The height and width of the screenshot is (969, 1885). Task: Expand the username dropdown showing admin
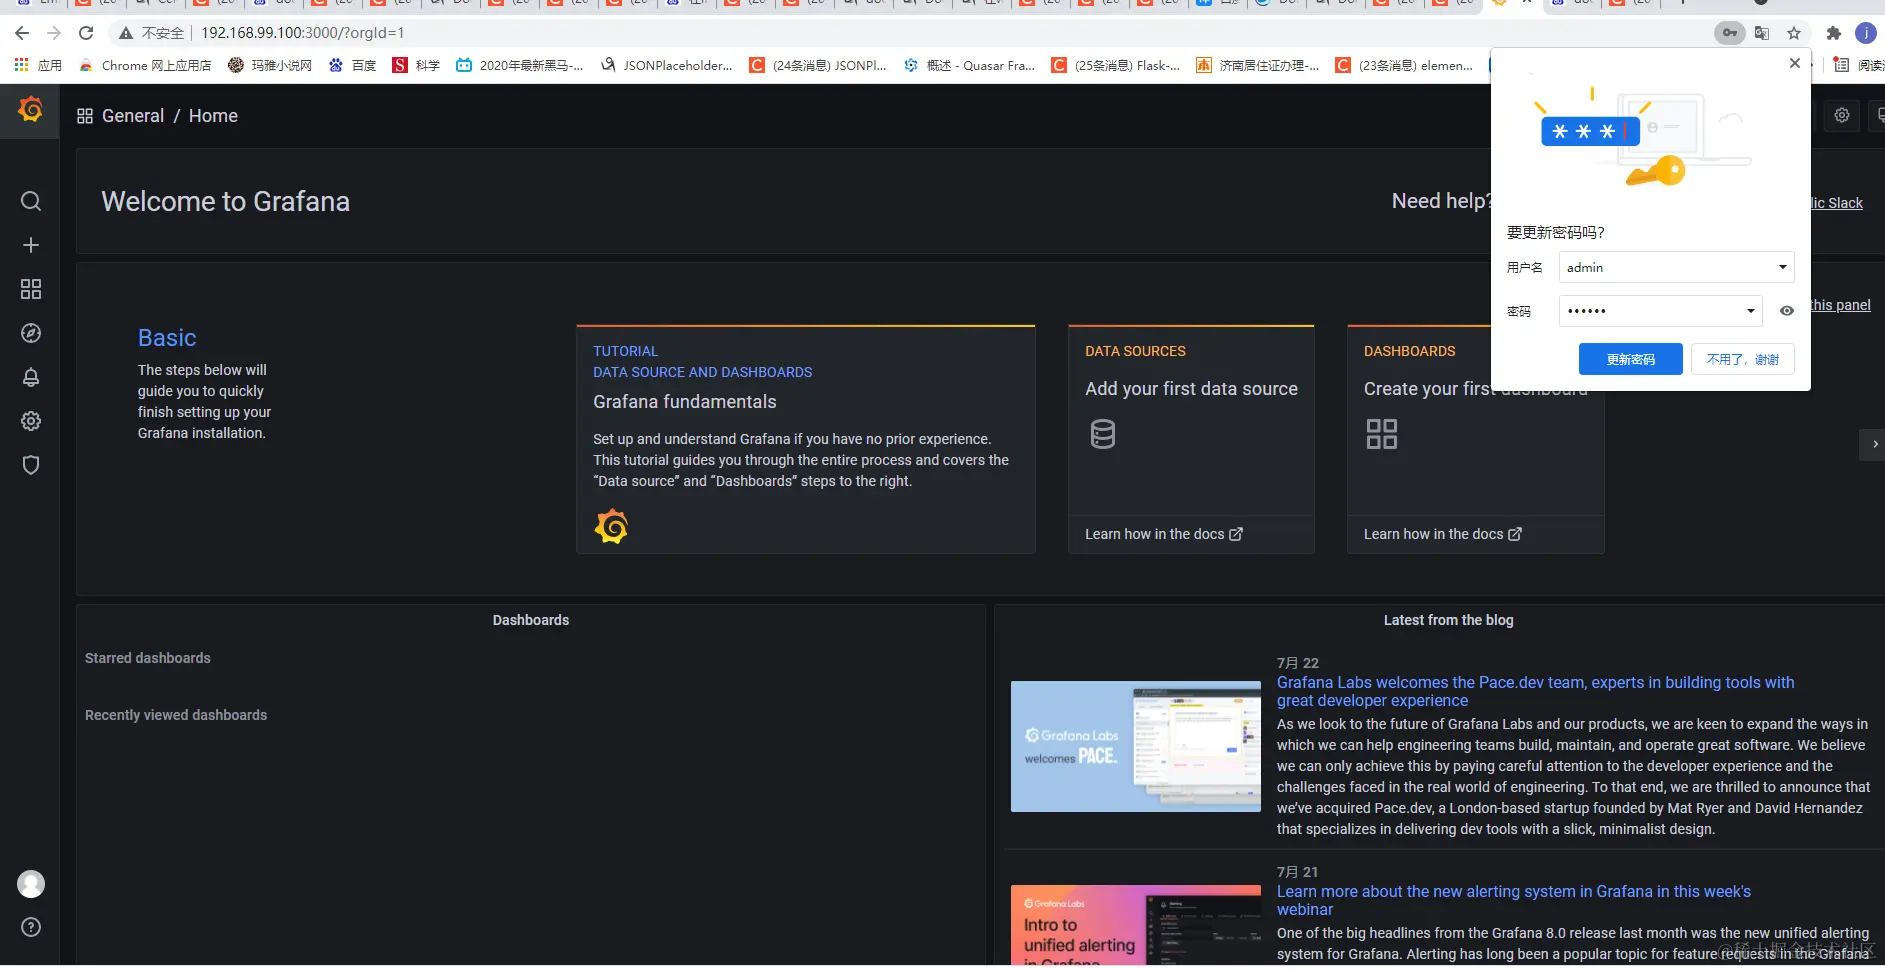[1782, 267]
